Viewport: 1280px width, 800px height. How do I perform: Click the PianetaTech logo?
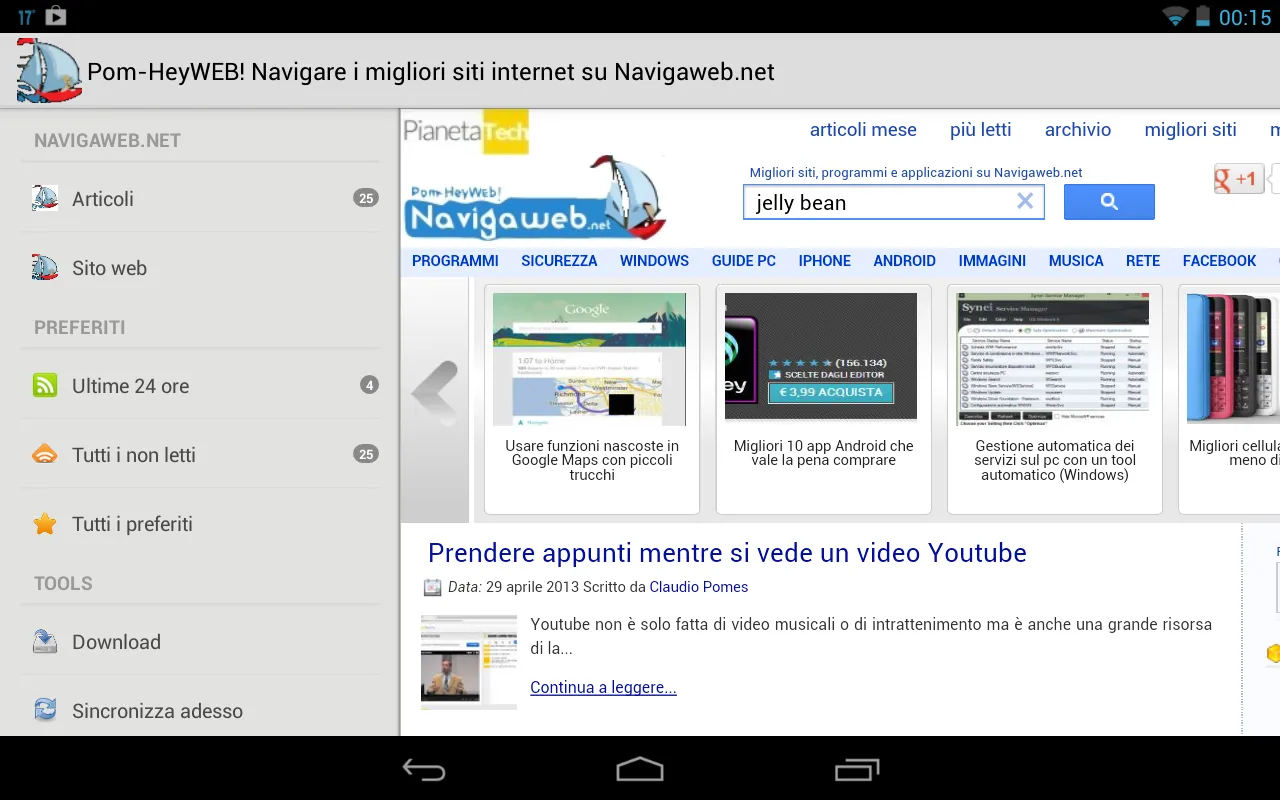pyautogui.click(x=466, y=132)
